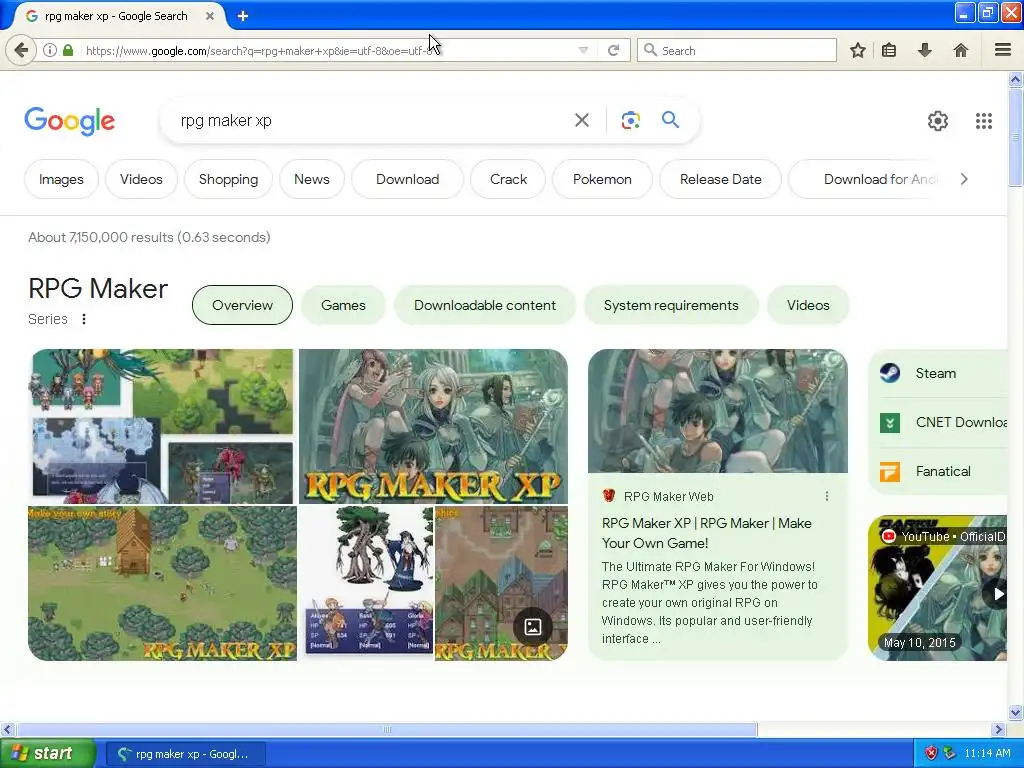Open the bookmarks list icon
Viewport: 1024px width, 768px height.
(889, 50)
